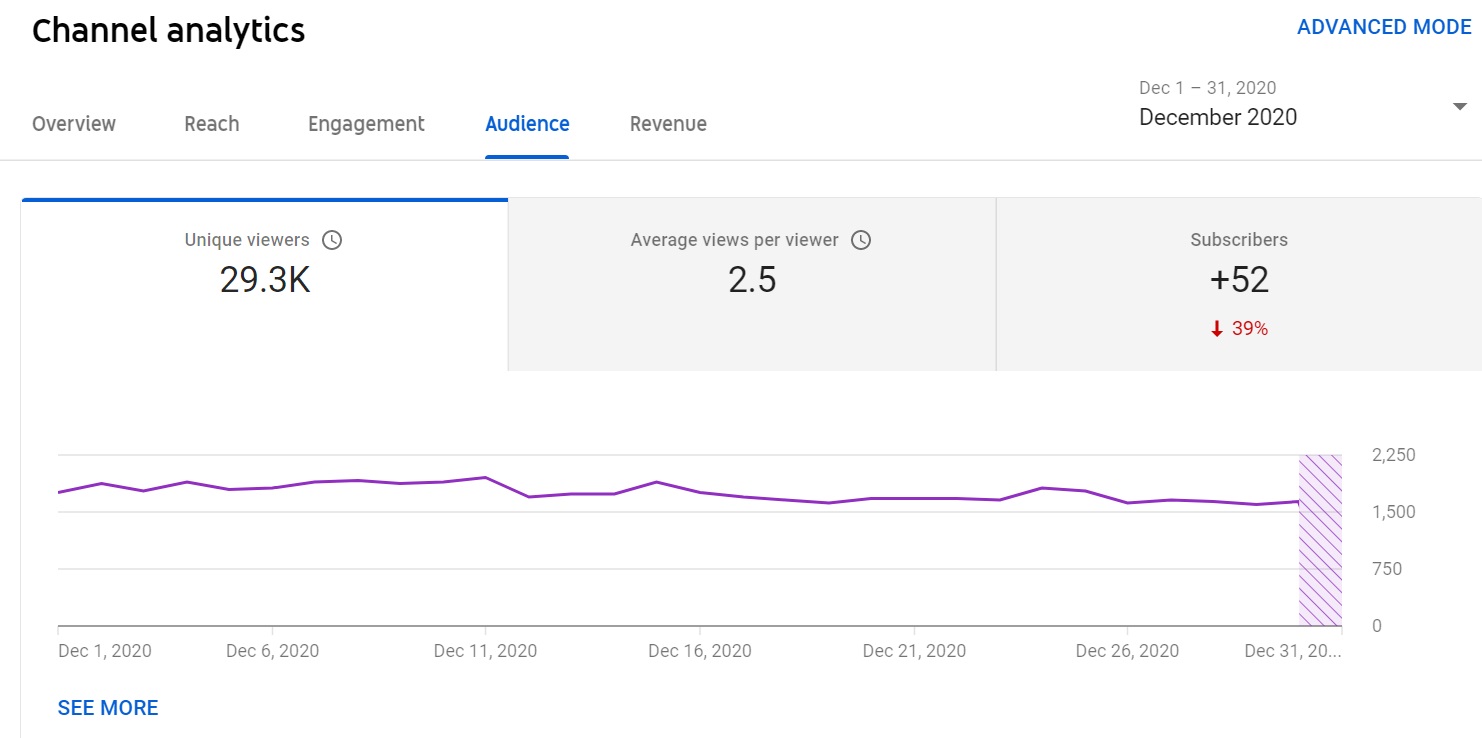Click the clock icon beside Unique viewers

(x=332, y=240)
